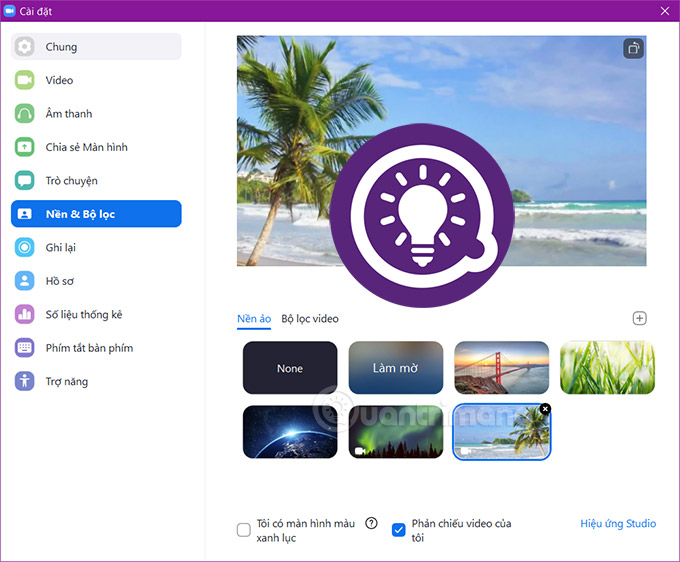The image size is (680, 562).
Task: Click the Trò chuyện chat bubble icon
Action: point(25,180)
